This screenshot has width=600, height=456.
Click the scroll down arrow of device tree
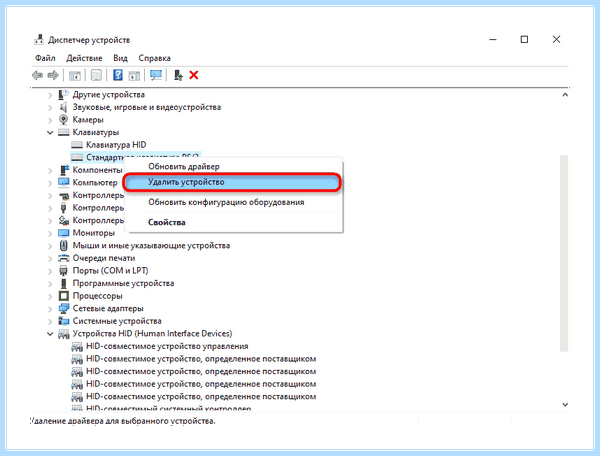pos(565,405)
